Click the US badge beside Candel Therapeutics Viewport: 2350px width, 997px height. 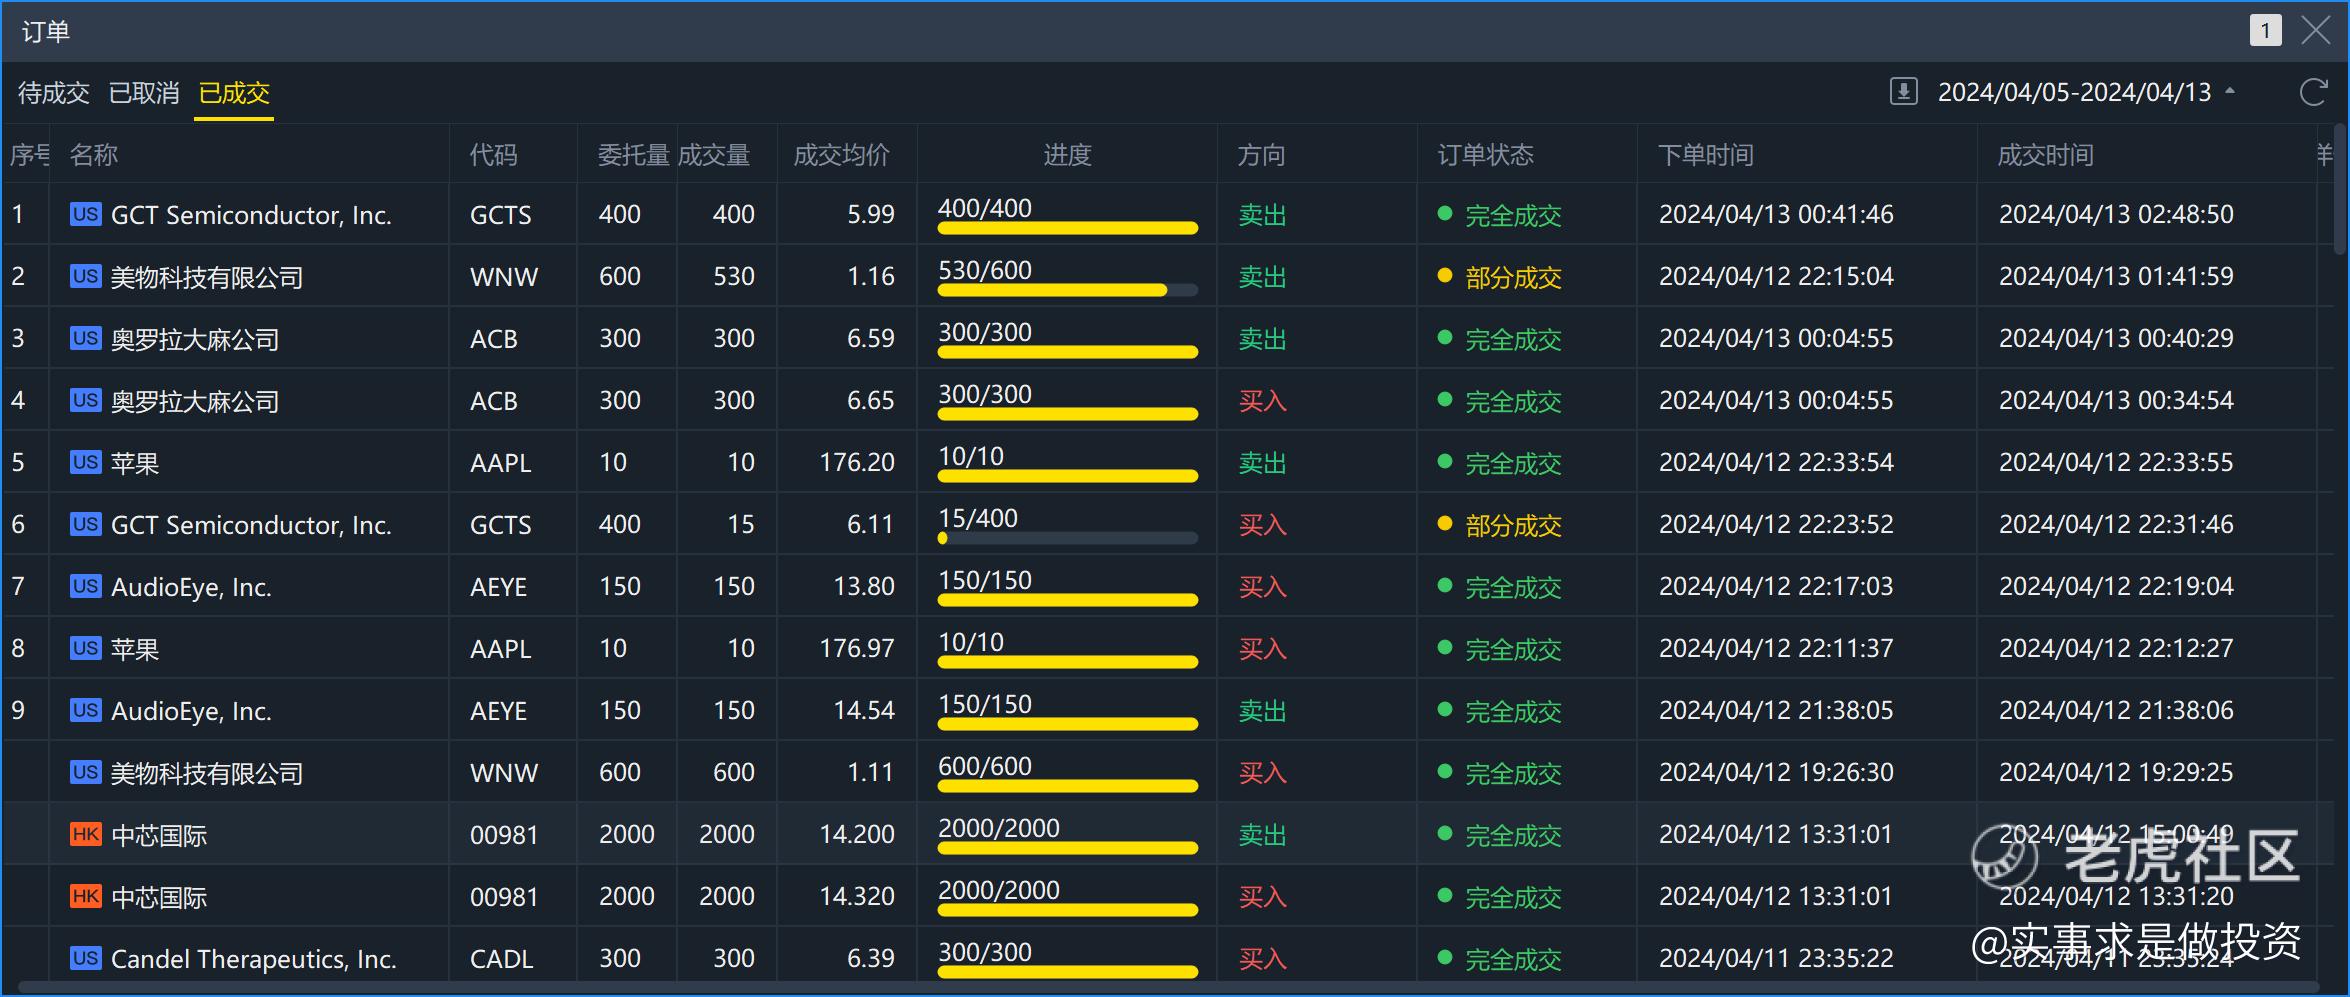tap(85, 958)
